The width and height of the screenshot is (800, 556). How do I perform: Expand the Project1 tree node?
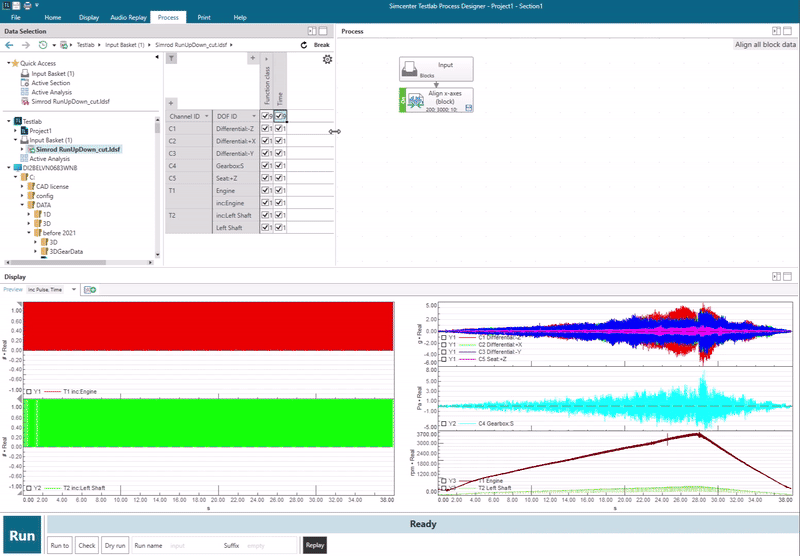pos(15,131)
